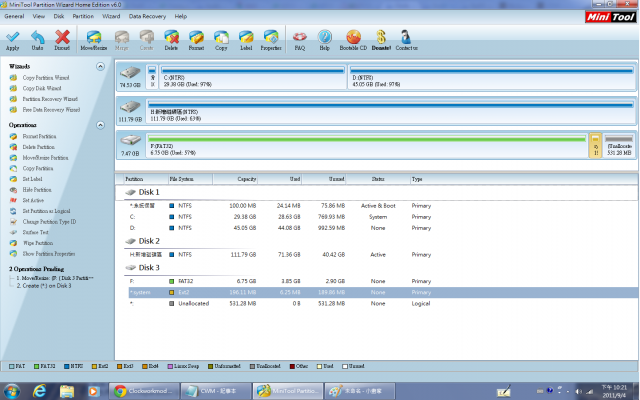Click Wipe Partition in Operations

click(x=38, y=243)
